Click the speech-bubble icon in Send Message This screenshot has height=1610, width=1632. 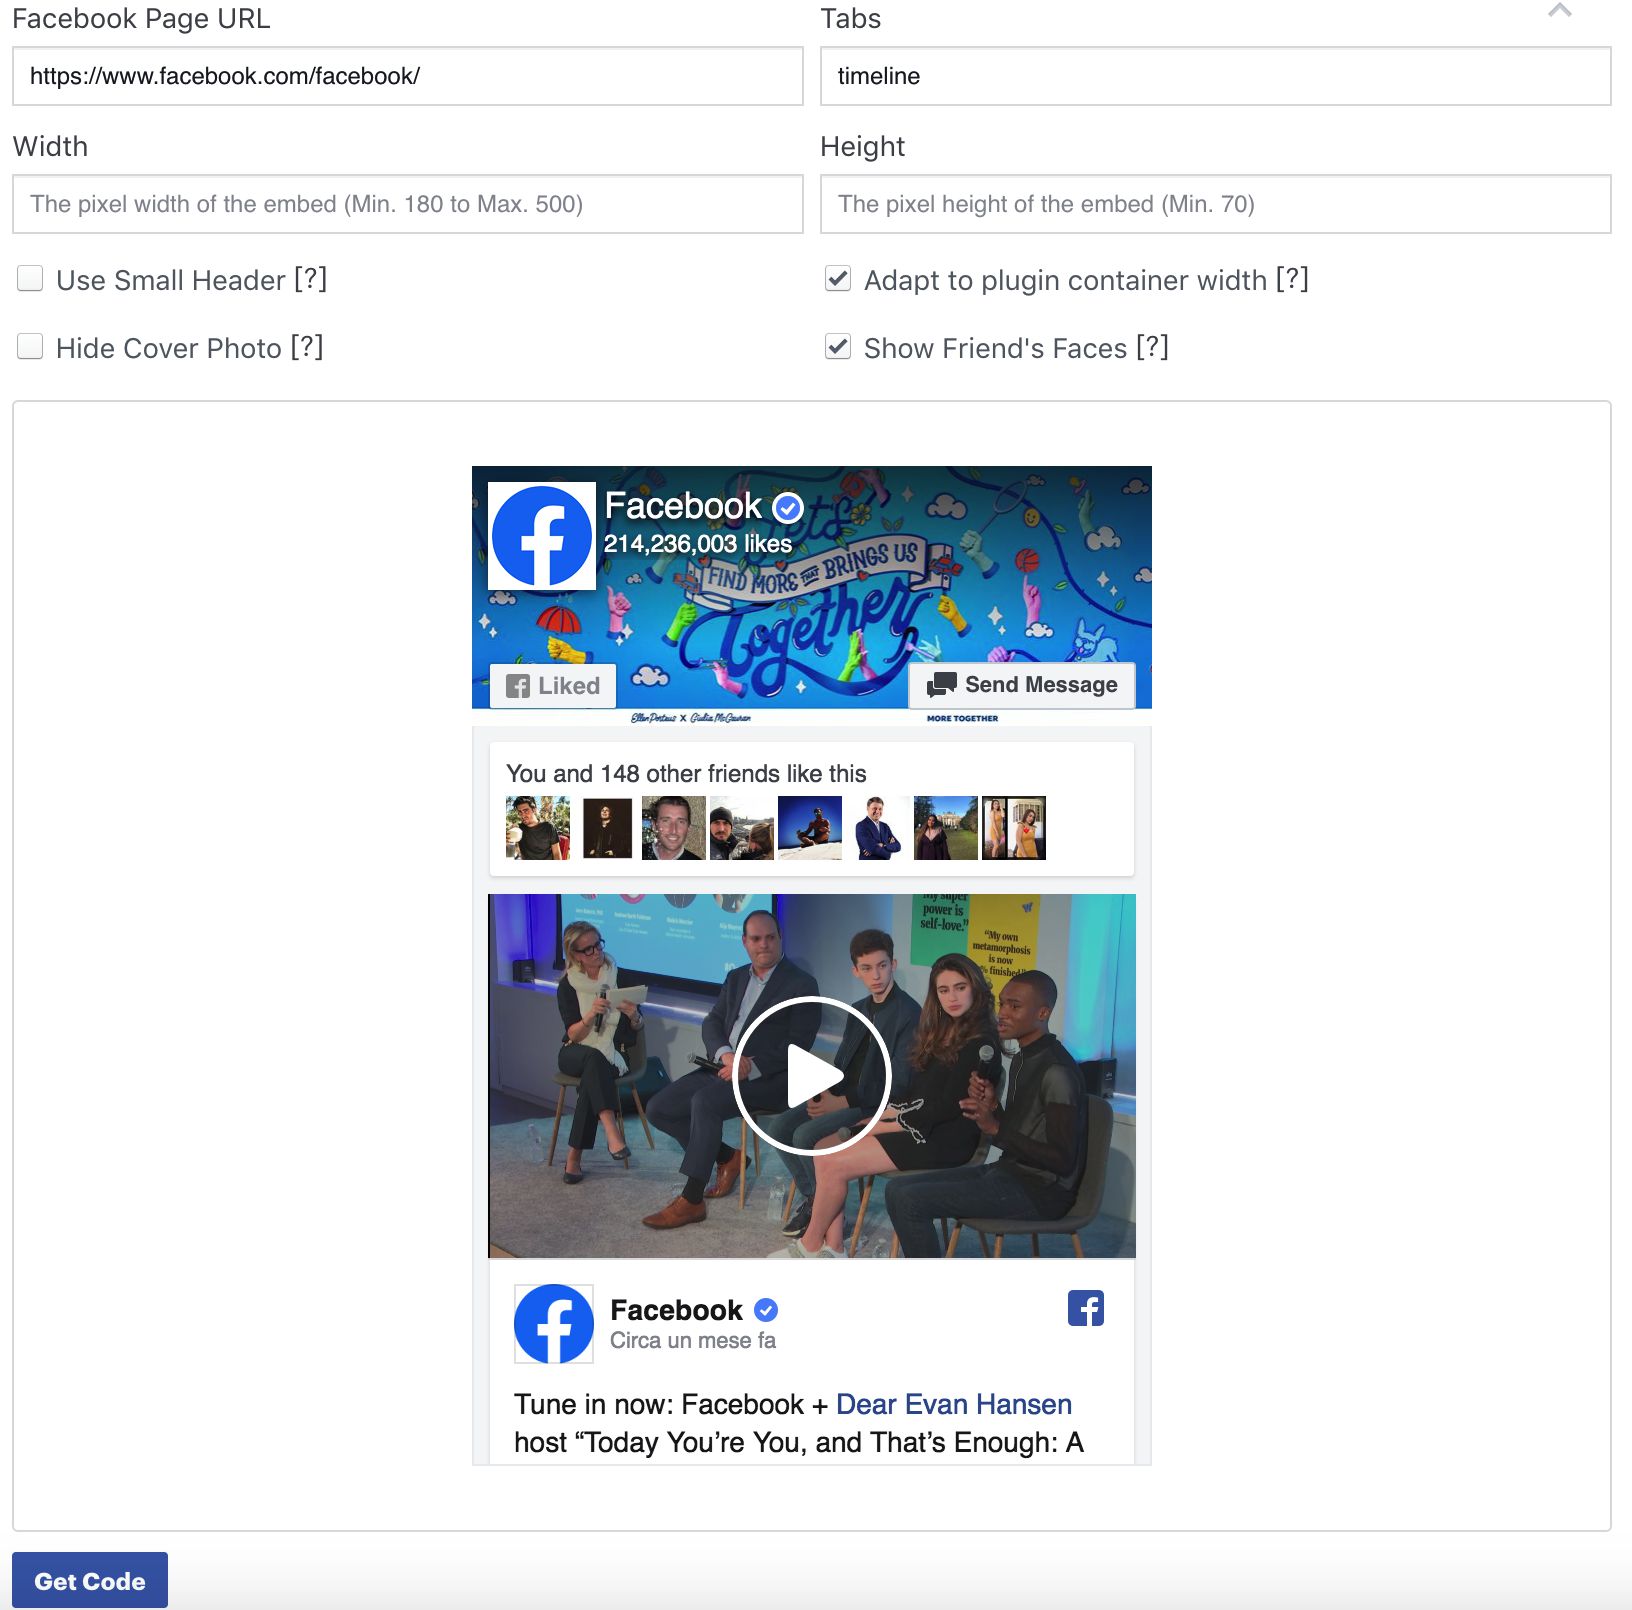click(941, 685)
